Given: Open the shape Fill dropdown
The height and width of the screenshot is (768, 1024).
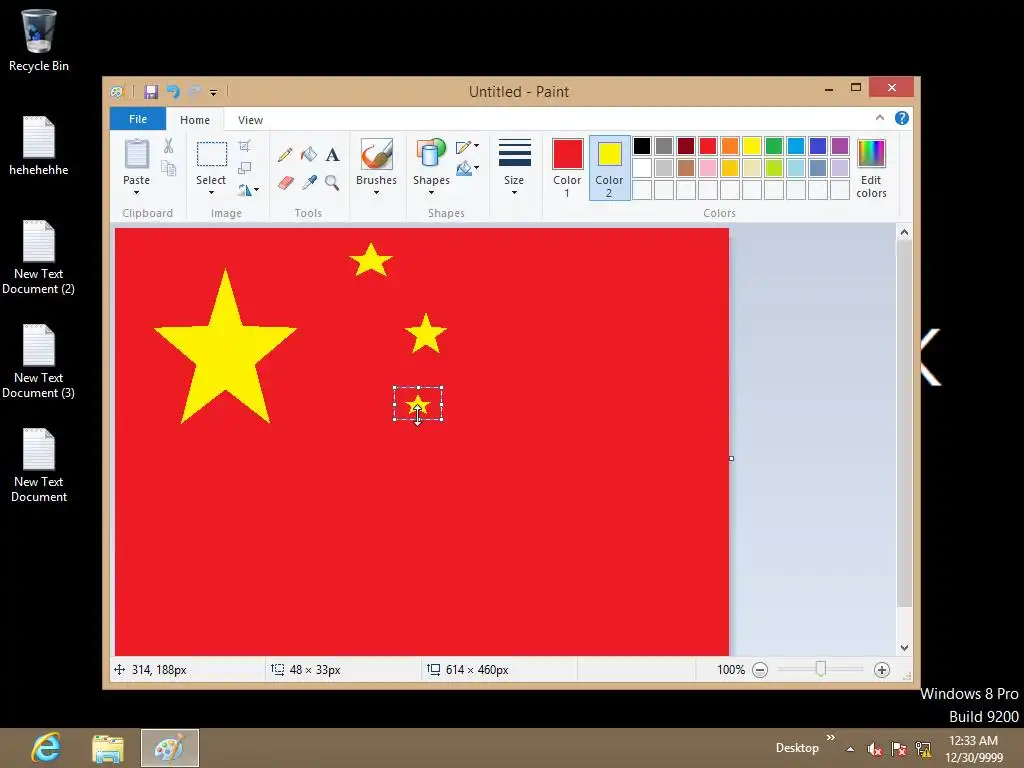Looking at the screenshot, I should pos(468,168).
